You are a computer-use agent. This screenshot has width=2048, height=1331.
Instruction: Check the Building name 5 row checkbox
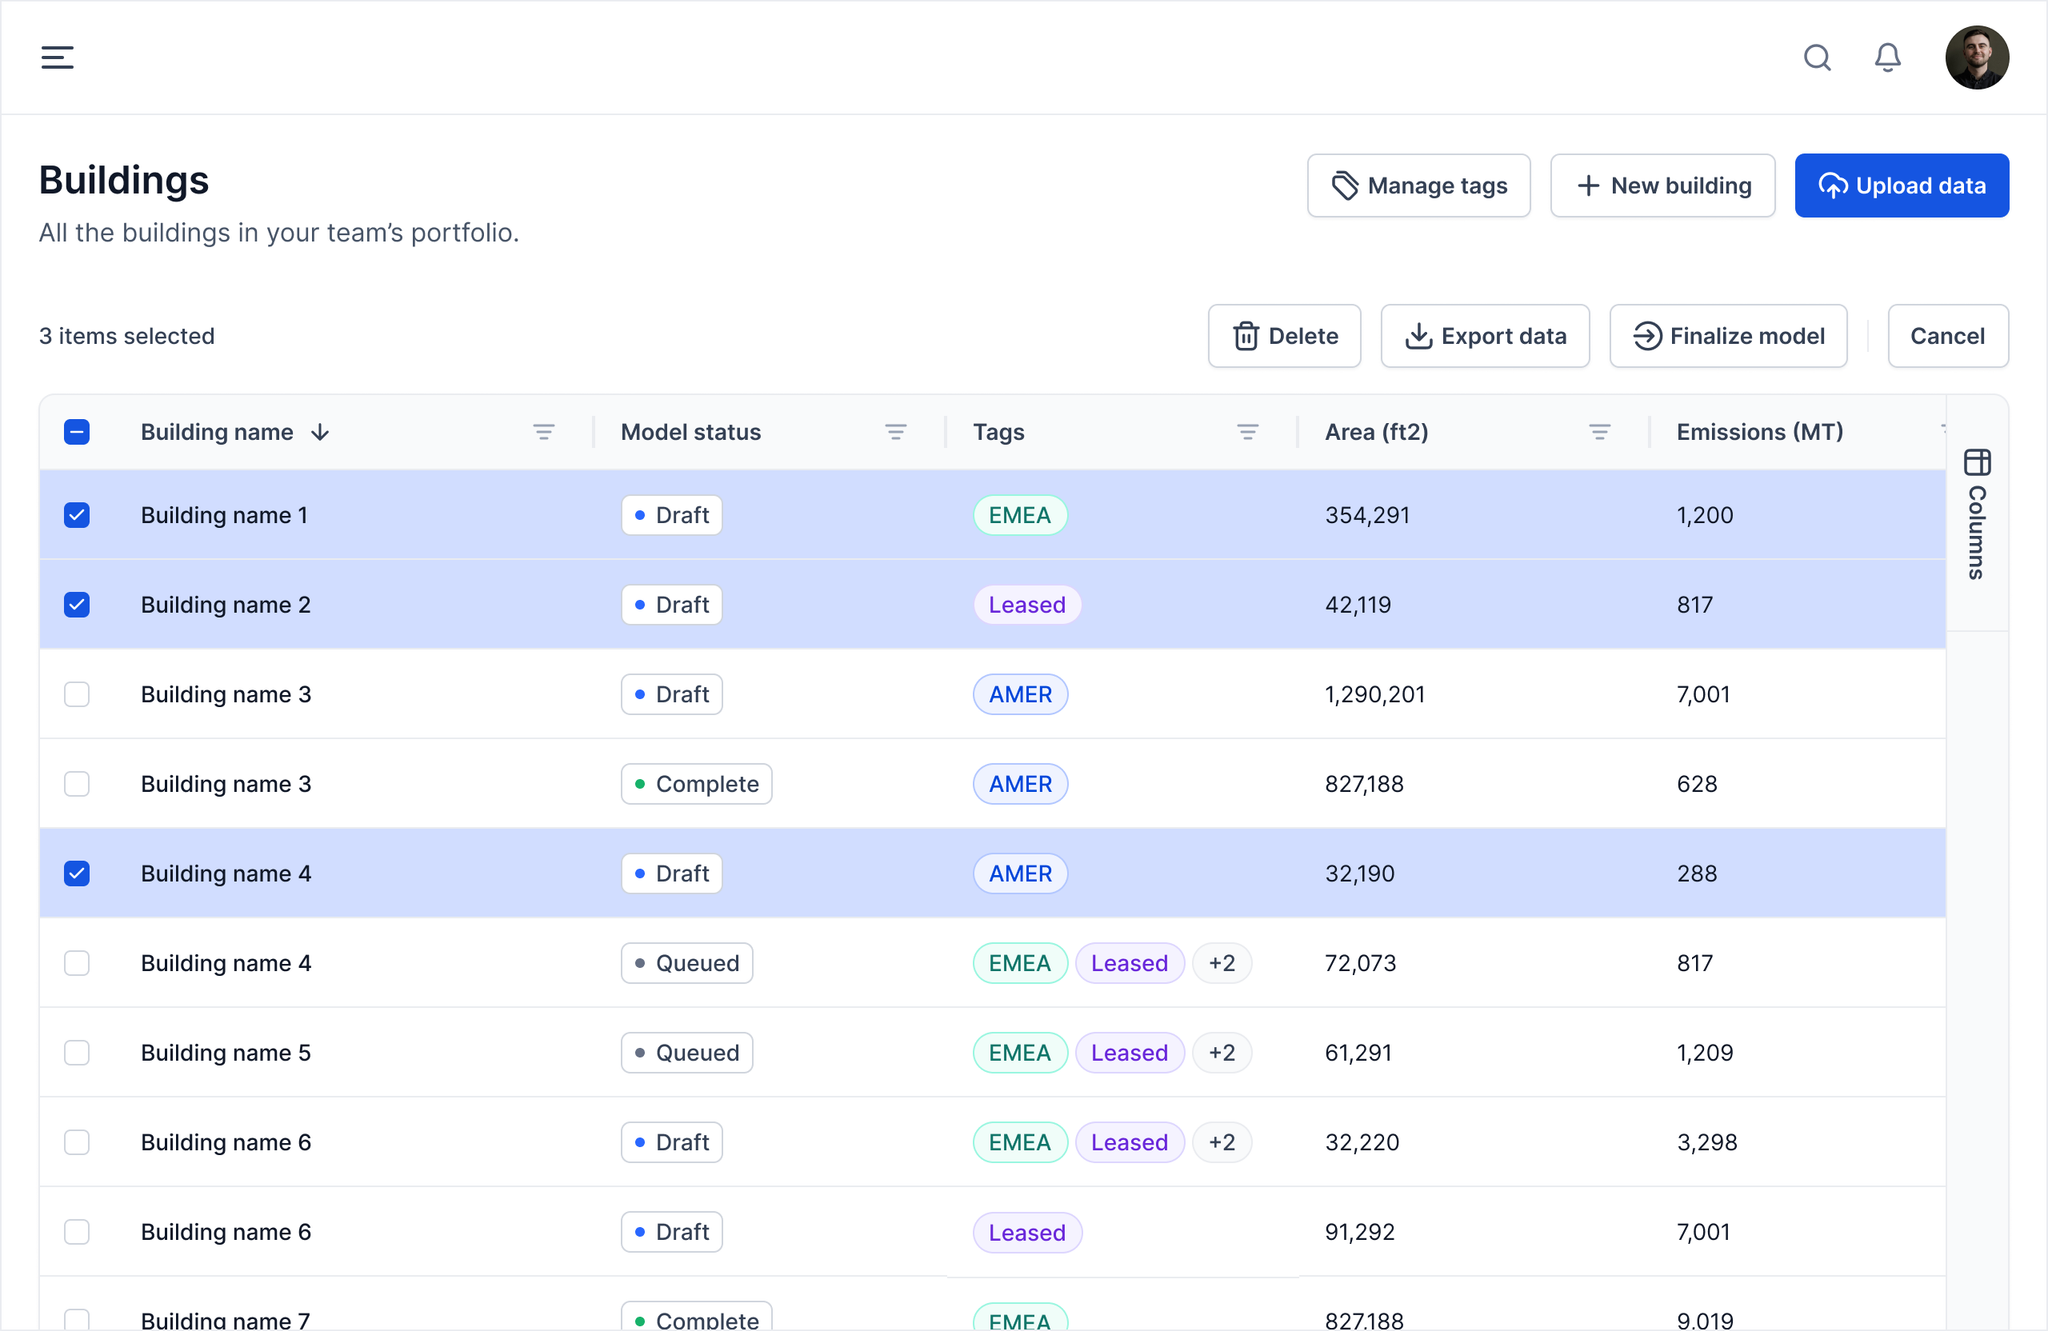pos(77,1052)
